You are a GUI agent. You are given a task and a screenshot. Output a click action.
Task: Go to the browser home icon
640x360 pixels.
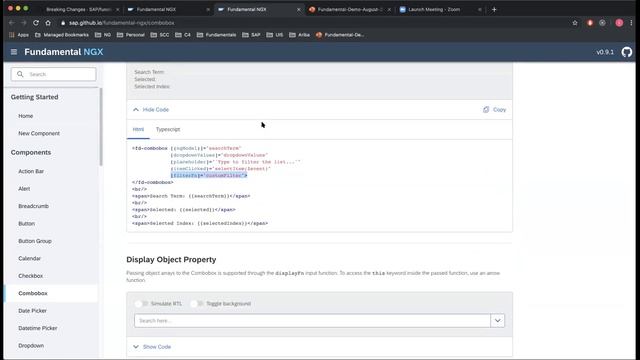point(48,23)
